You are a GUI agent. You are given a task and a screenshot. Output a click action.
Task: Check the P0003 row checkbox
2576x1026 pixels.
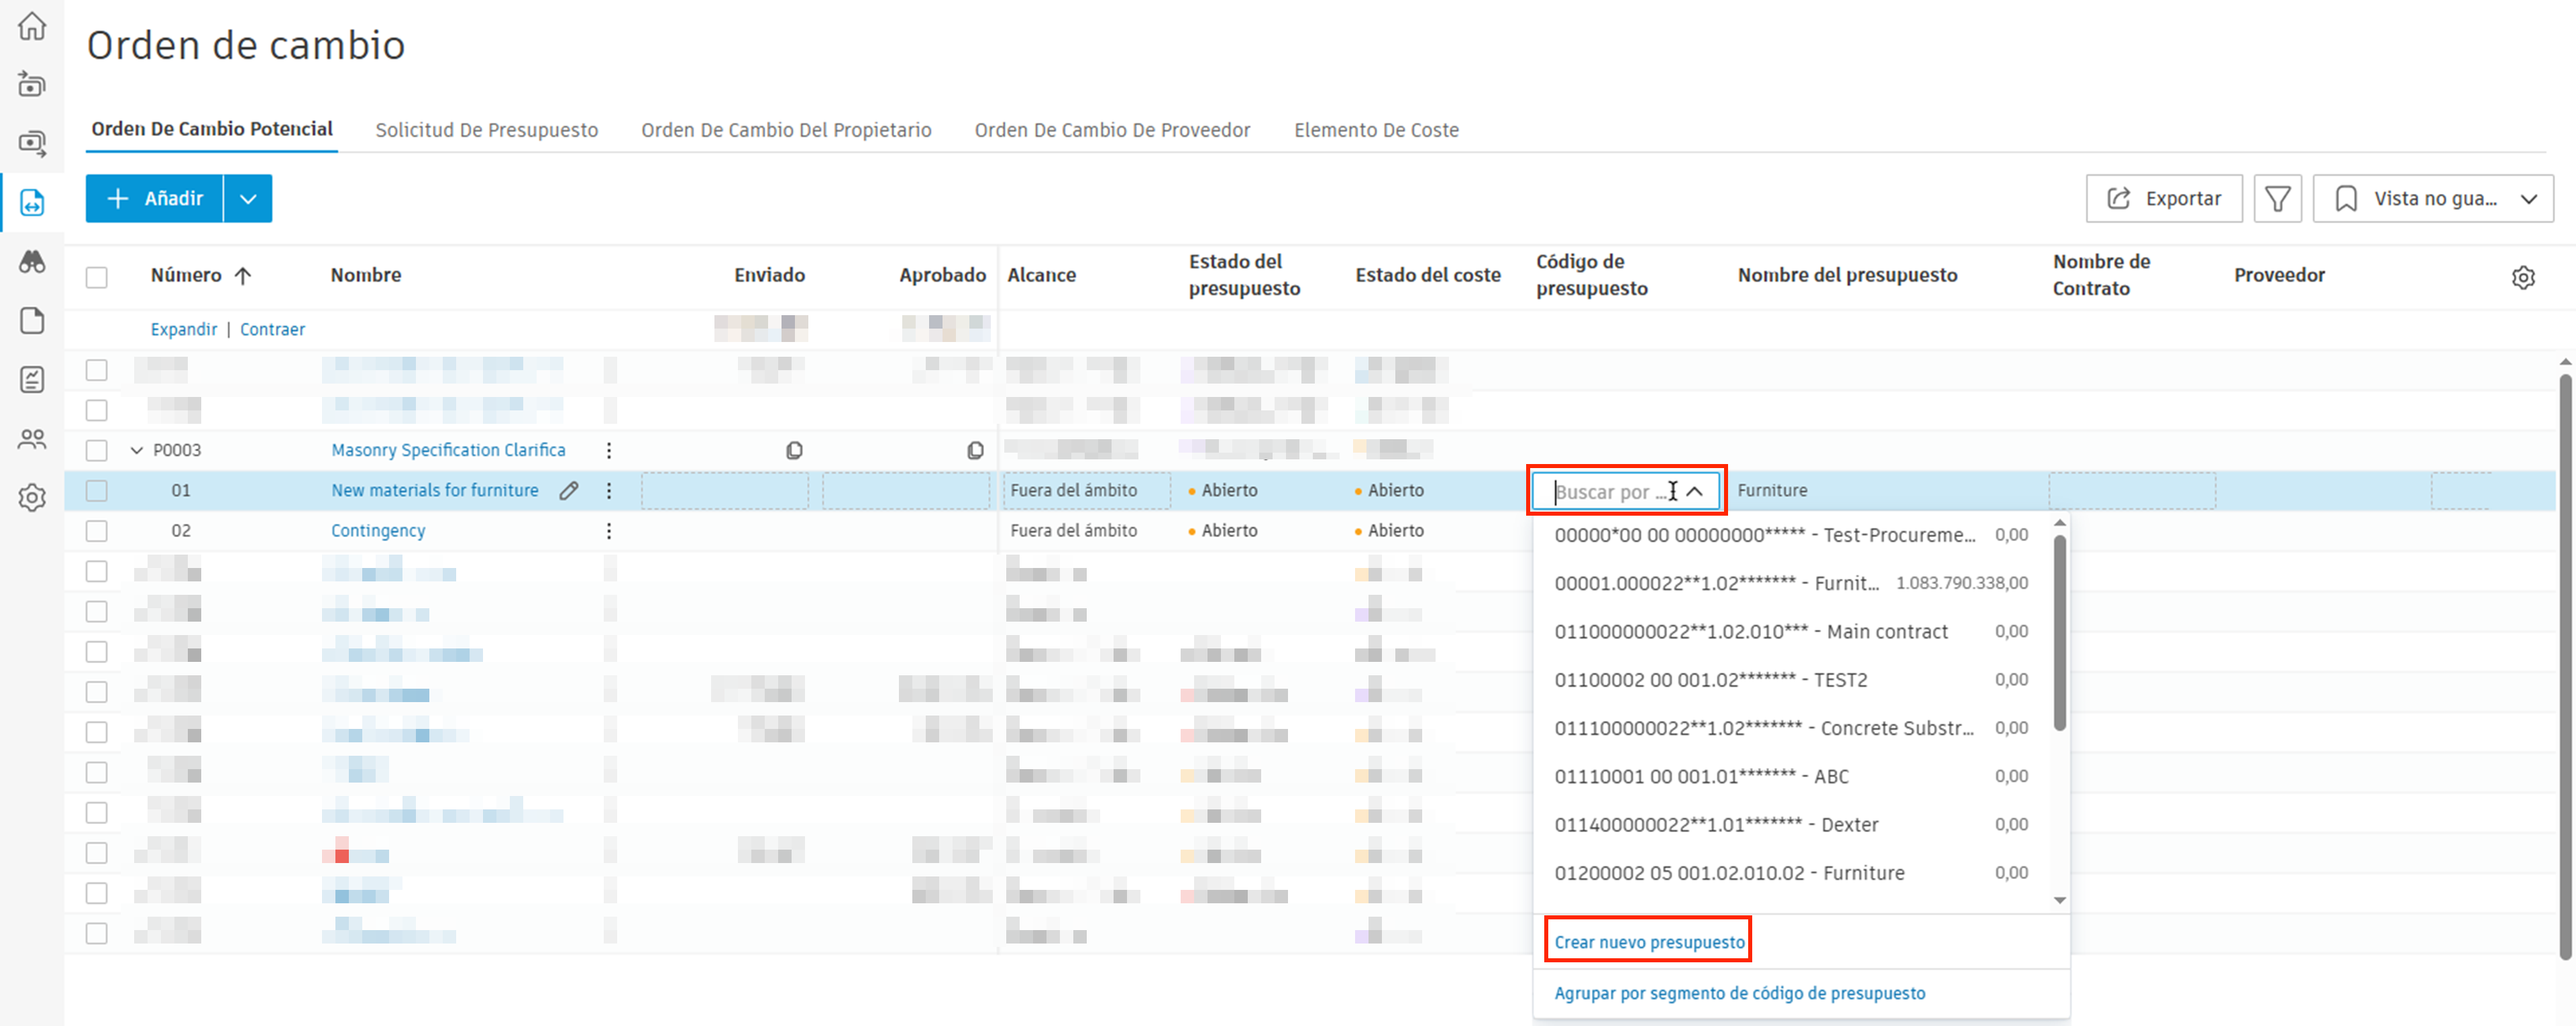point(97,450)
